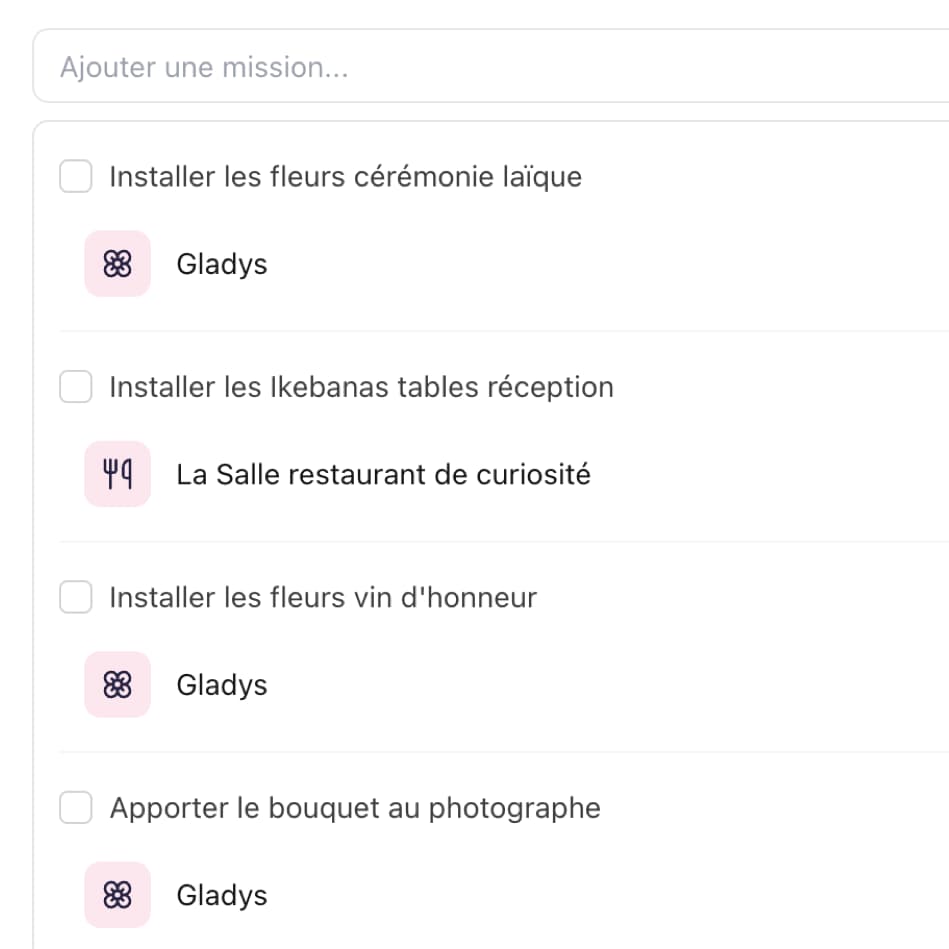Click the flower badge for vin d'honneur assignee
Screen dimensions: 949x949
coord(117,685)
